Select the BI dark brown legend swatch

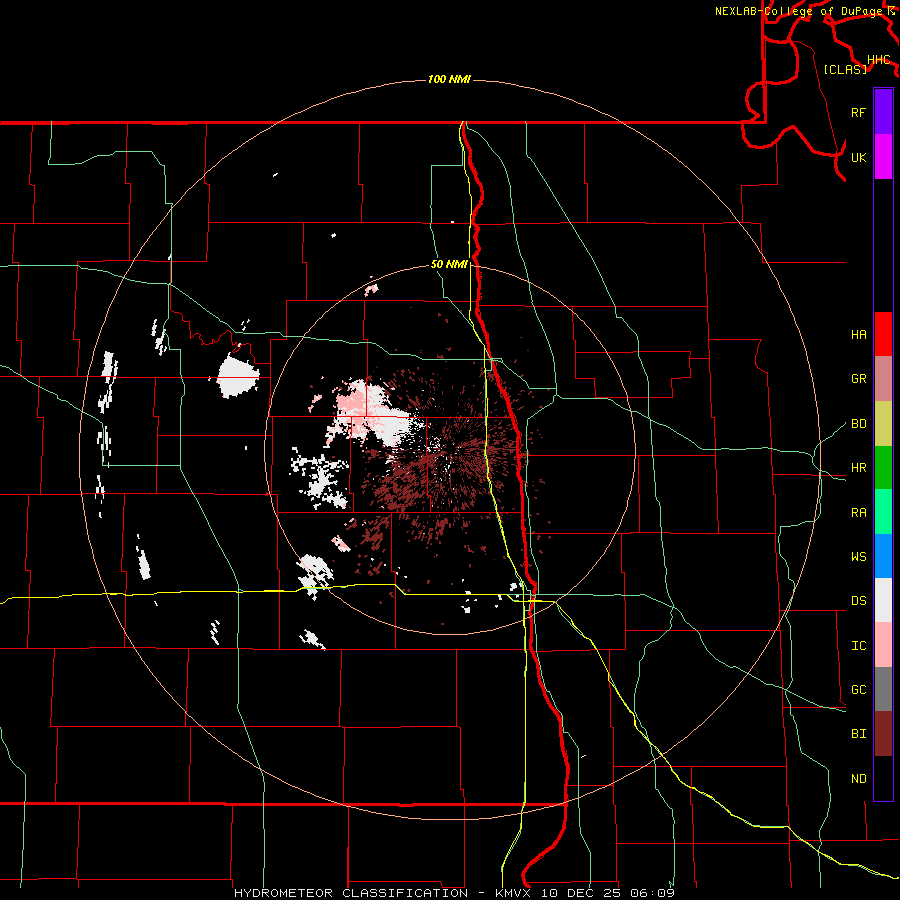[x=883, y=734]
